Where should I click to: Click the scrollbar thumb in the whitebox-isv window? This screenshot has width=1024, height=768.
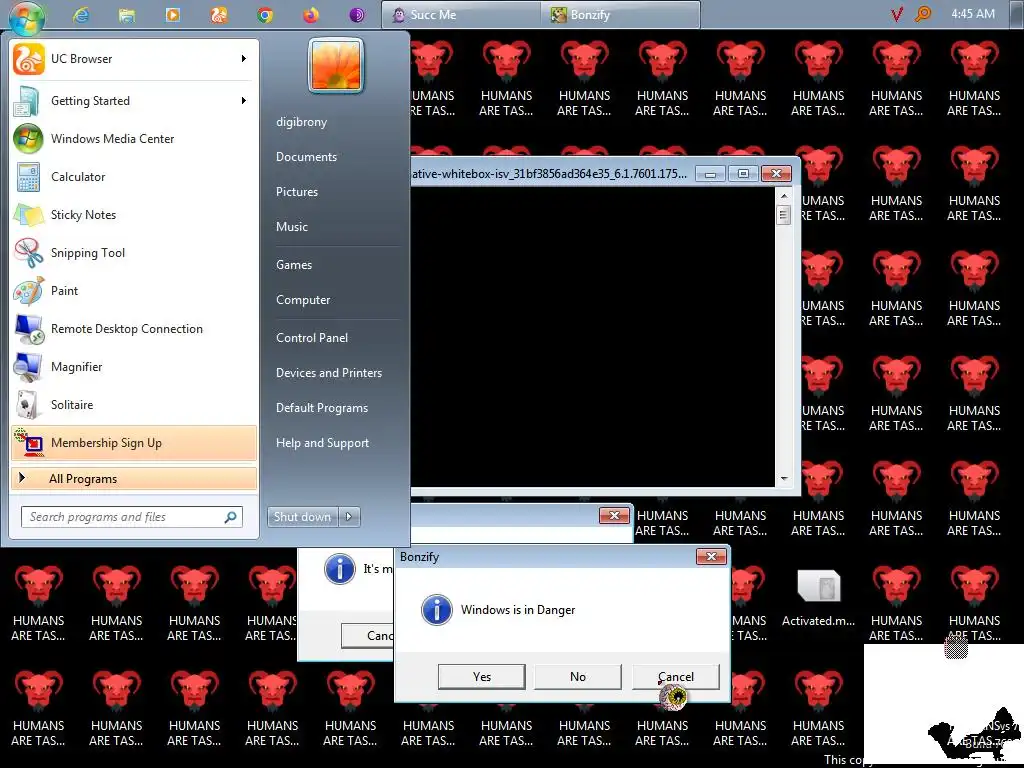click(x=784, y=214)
